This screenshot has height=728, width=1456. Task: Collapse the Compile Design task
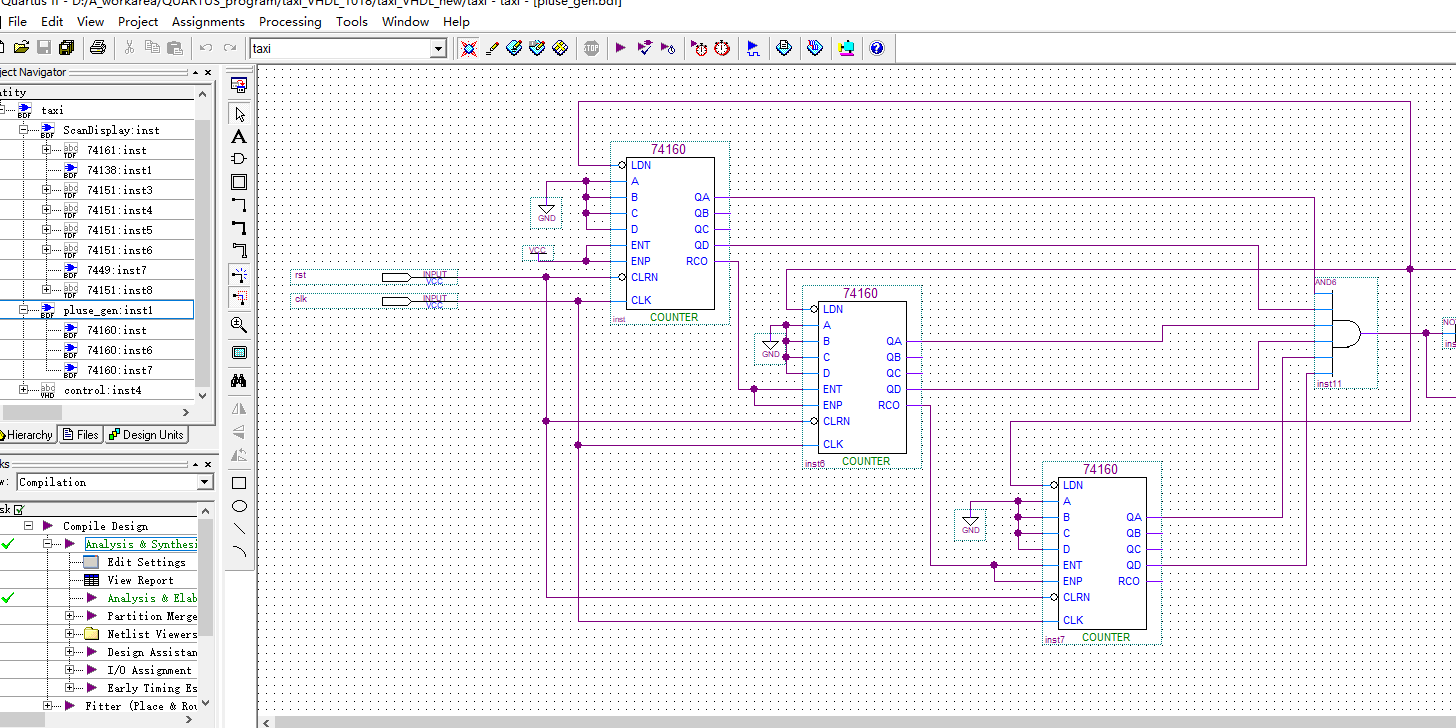tap(29, 526)
